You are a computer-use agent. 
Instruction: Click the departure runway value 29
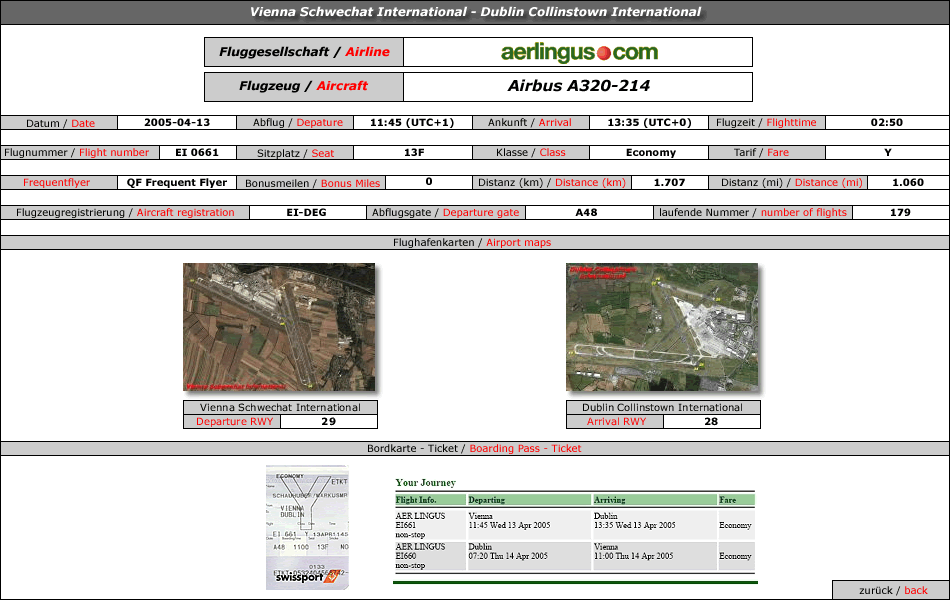(x=328, y=421)
